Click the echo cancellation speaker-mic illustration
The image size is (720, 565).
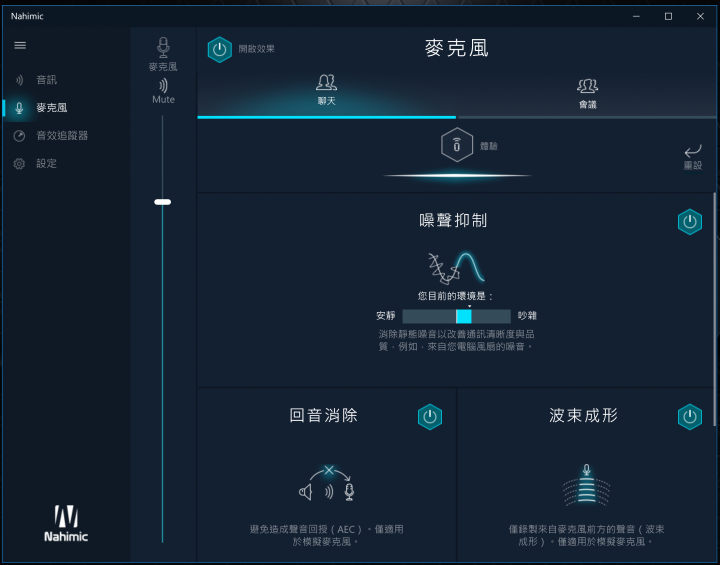[327, 483]
